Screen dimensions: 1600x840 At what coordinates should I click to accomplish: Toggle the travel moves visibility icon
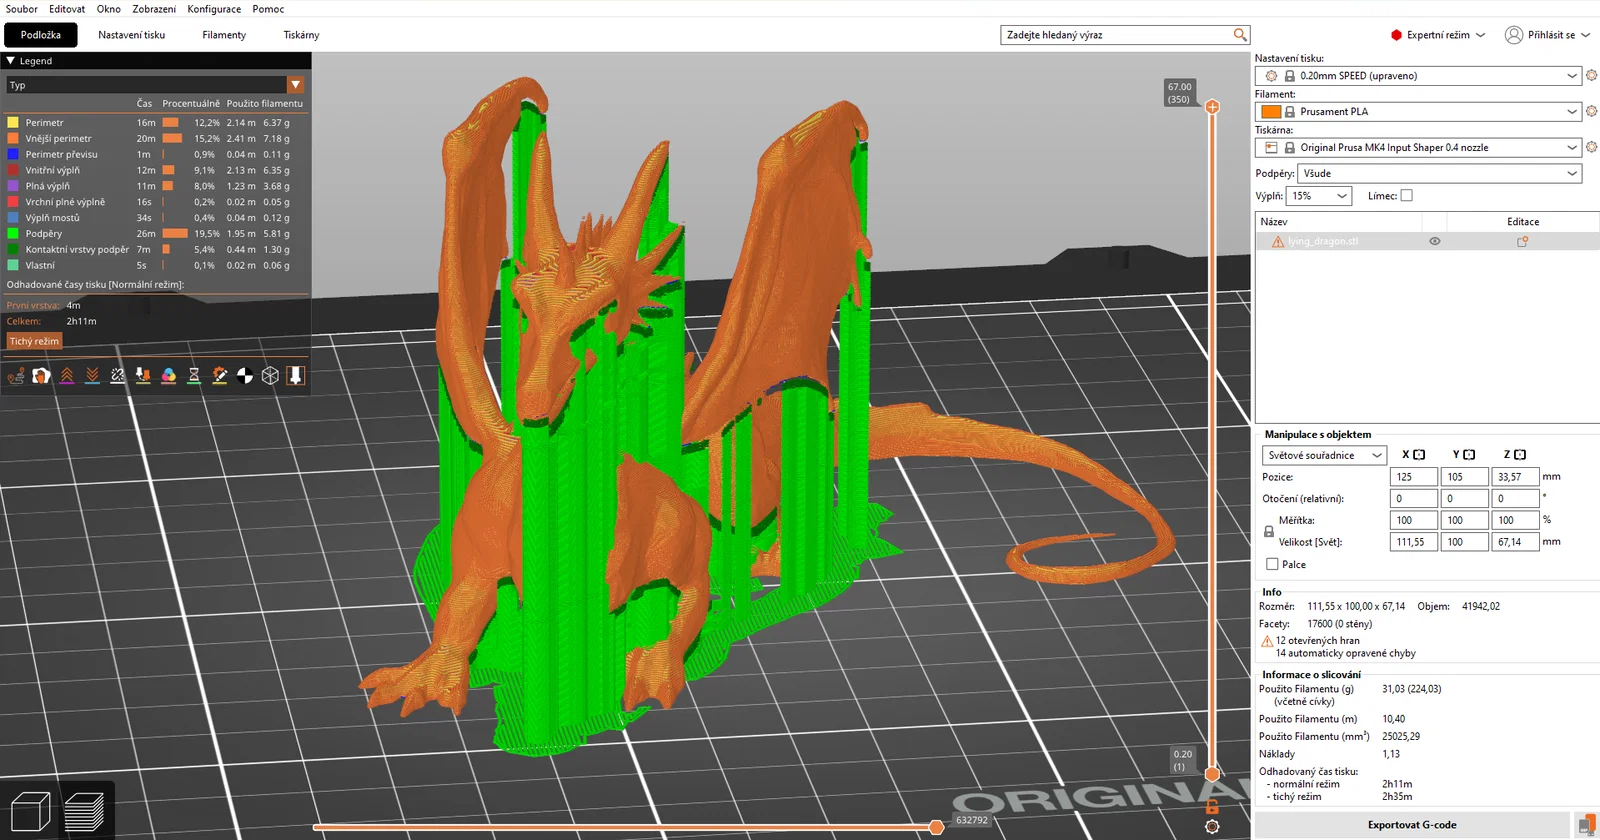16,376
